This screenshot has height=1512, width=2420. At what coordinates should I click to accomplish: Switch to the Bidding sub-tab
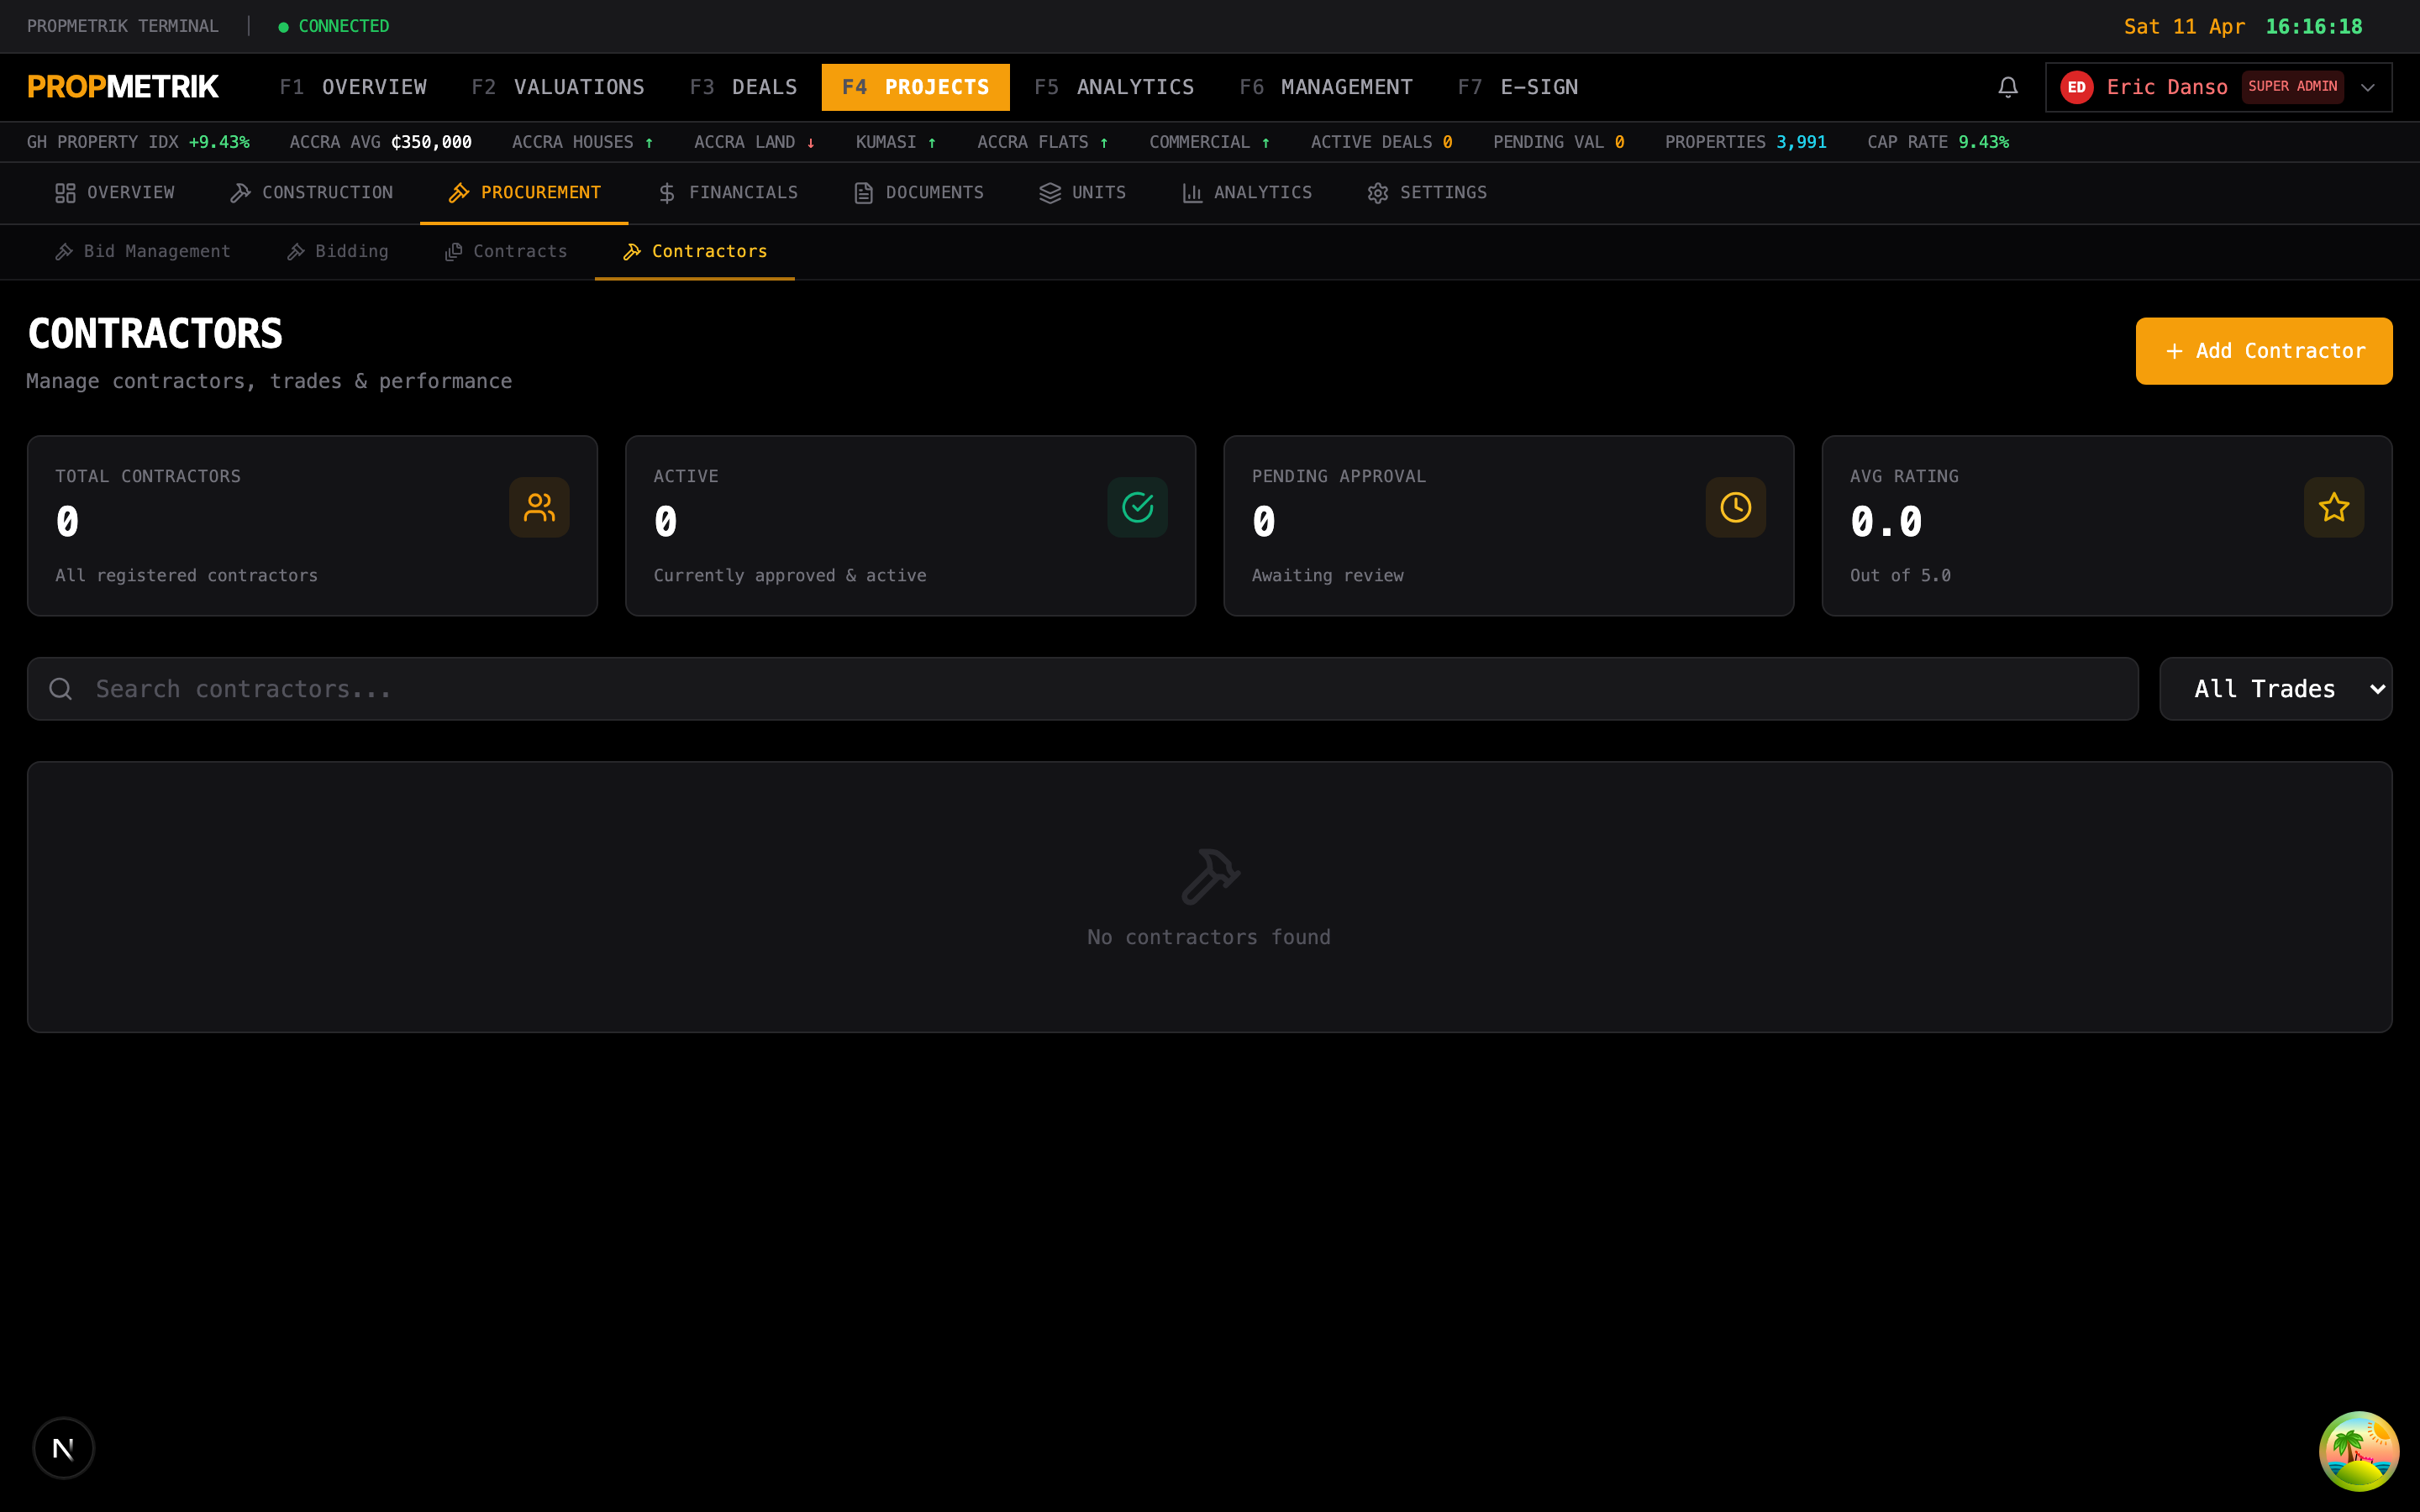point(337,252)
